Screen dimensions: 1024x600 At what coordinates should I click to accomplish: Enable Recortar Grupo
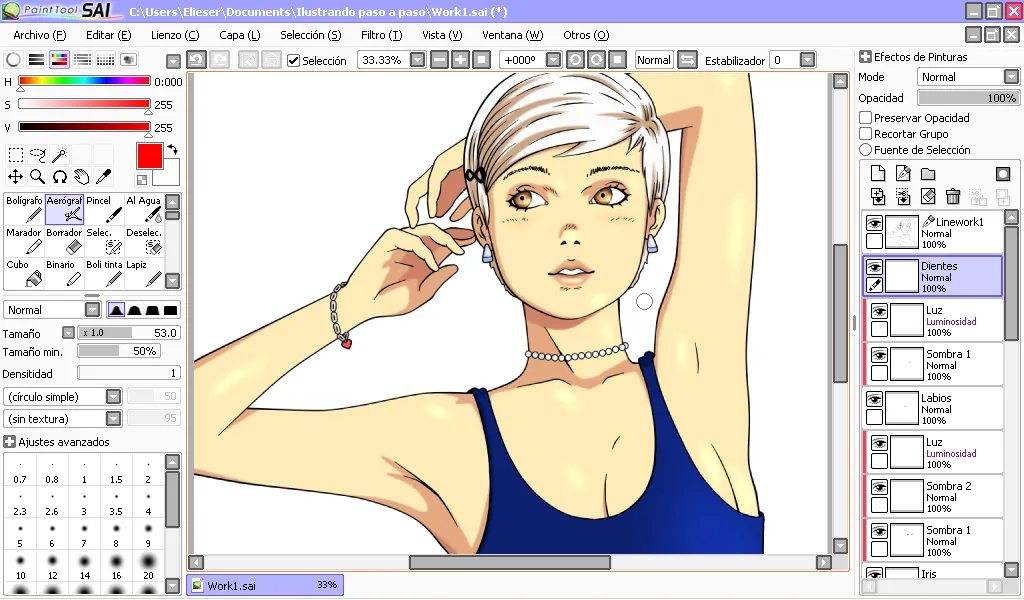coord(866,134)
